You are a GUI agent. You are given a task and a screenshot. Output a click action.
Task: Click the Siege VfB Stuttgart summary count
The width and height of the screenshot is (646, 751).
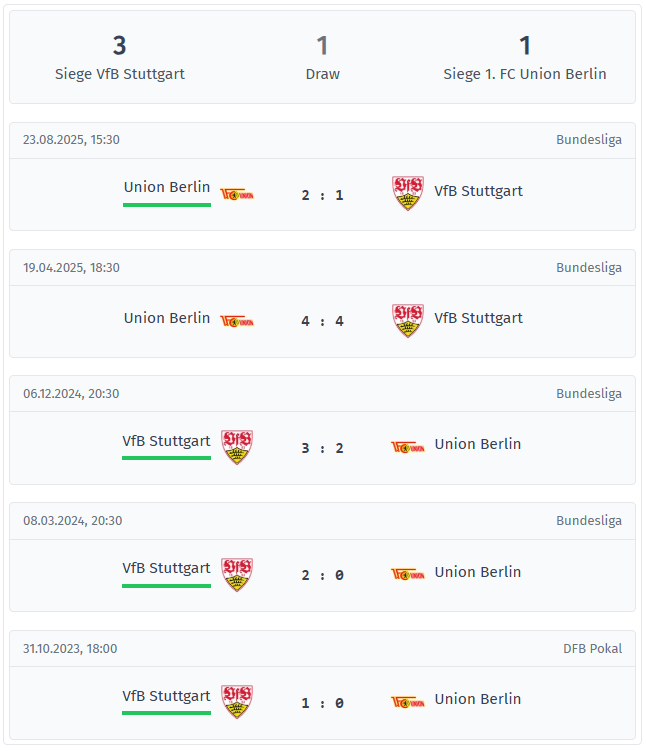coord(120,57)
